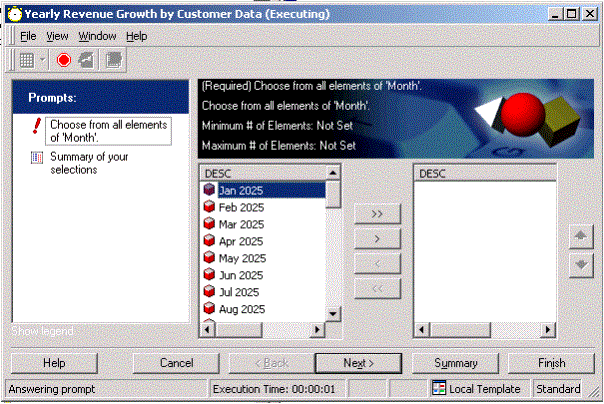Select the Mar 2025 cube icon

pos(209,224)
